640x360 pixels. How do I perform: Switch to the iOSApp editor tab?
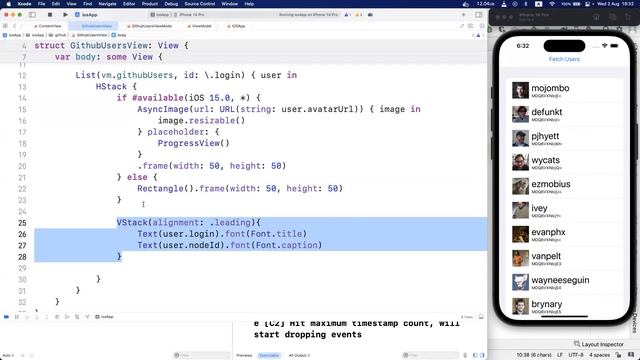pyautogui.click(x=236, y=26)
